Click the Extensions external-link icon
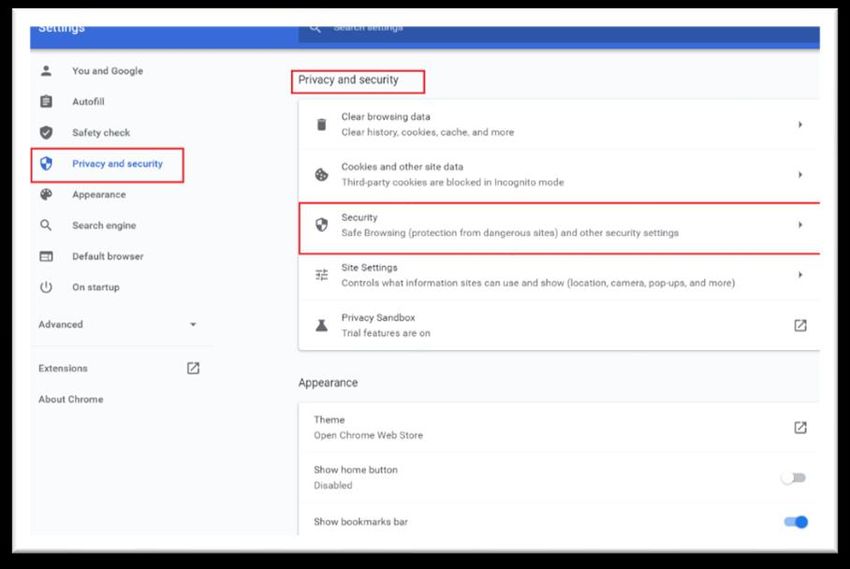Image resolution: width=850 pixels, height=569 pixels. pyautogui.click(x=193, y=368)
